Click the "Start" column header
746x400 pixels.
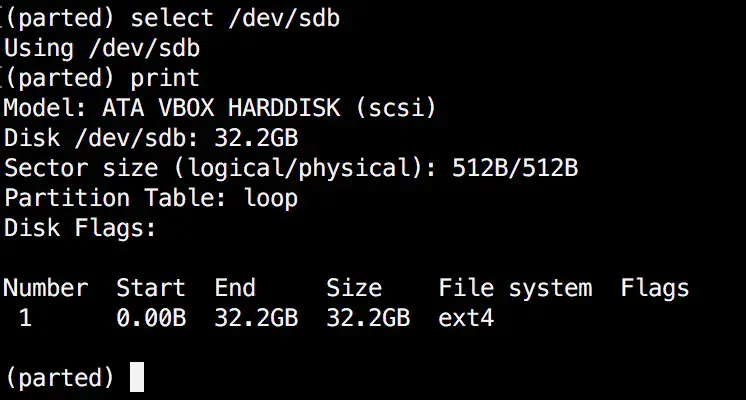tap(150, 288)
